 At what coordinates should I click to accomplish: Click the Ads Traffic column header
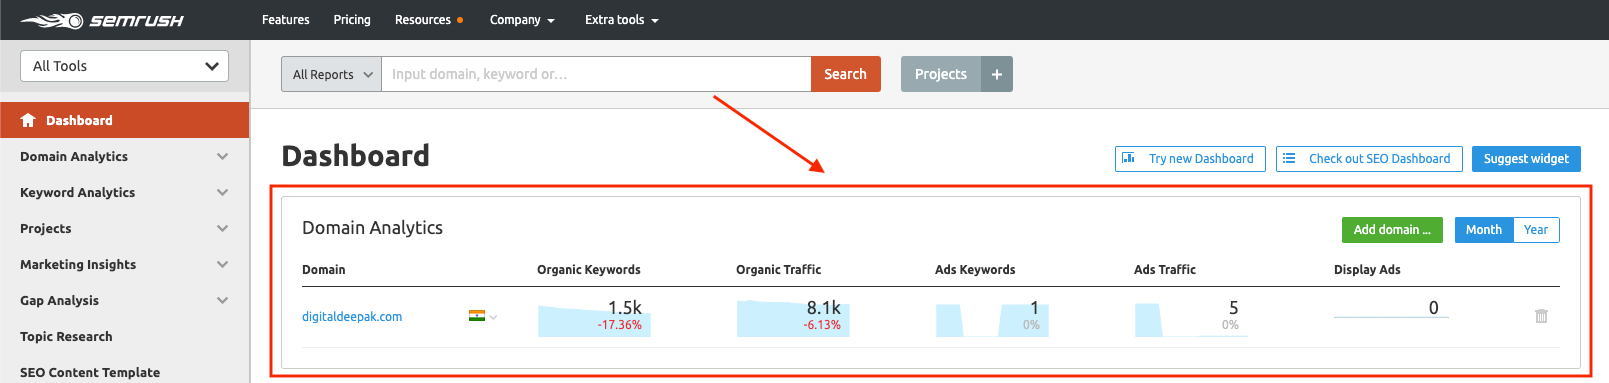click(x=1165, y=270)
